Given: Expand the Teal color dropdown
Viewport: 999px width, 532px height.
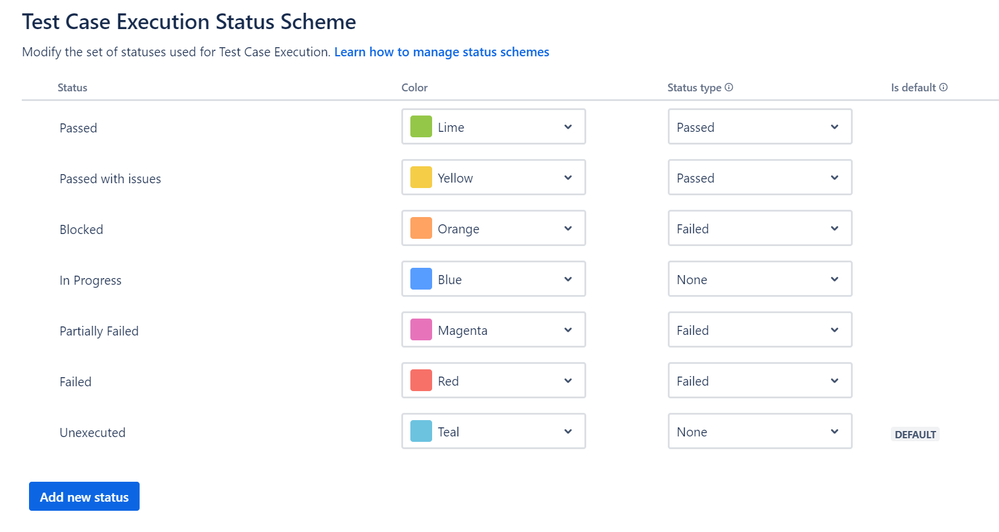Looking at the screenshot, I should click(x=493, y=432).
